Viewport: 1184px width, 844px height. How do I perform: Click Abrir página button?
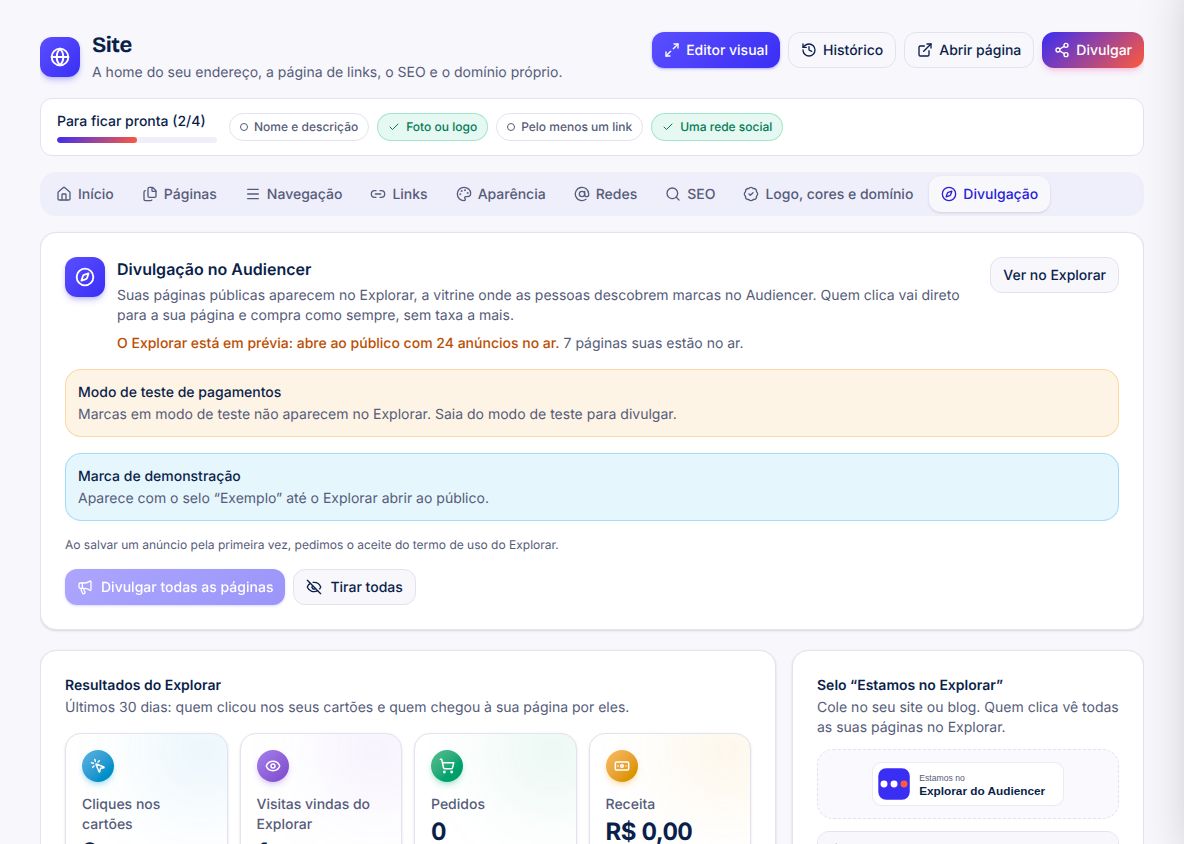point(969,50)
